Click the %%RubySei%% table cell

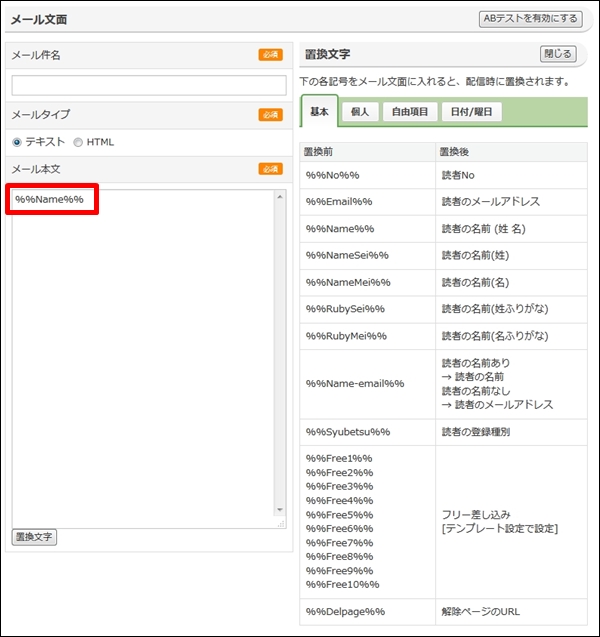coord(368,309)
